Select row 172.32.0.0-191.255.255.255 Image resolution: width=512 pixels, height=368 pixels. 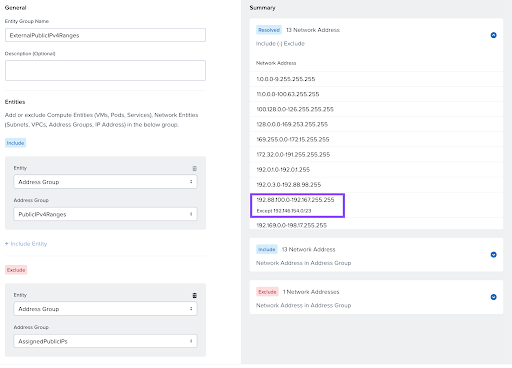pos(376,154)
